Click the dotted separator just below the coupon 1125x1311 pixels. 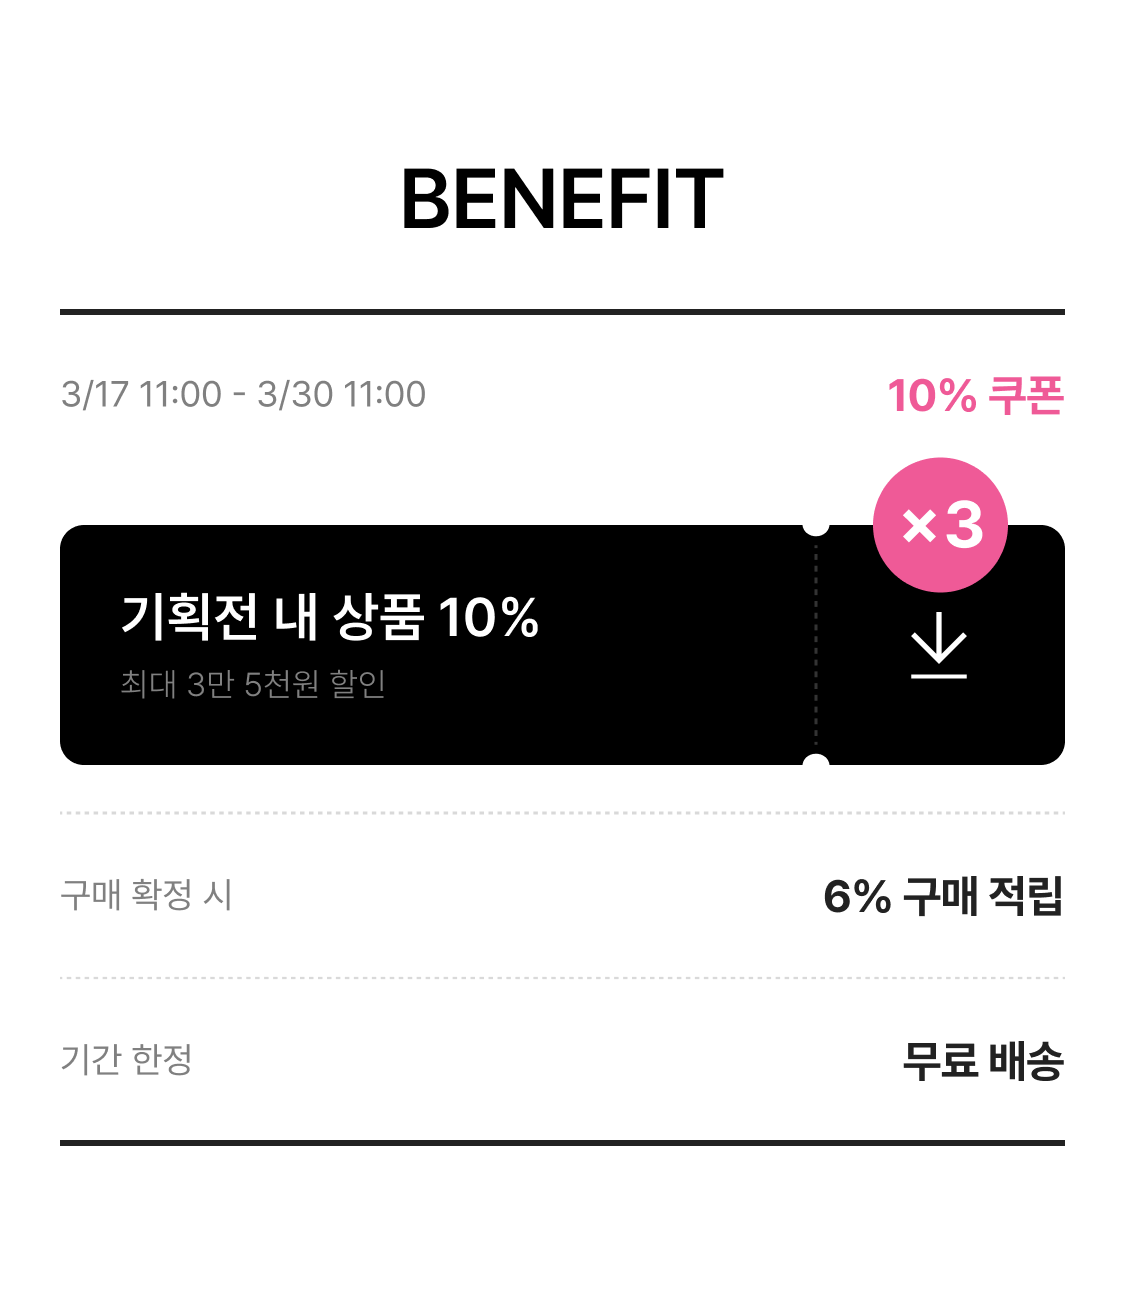562,813
